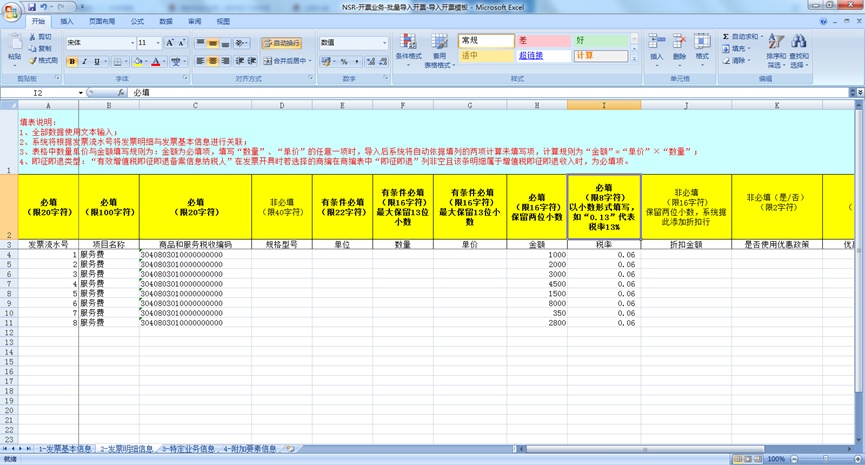Image resolution: width=865 pixels, height=465 pixels.
Task: Toggle top vertical alignment
Action: tap(200, 42)
